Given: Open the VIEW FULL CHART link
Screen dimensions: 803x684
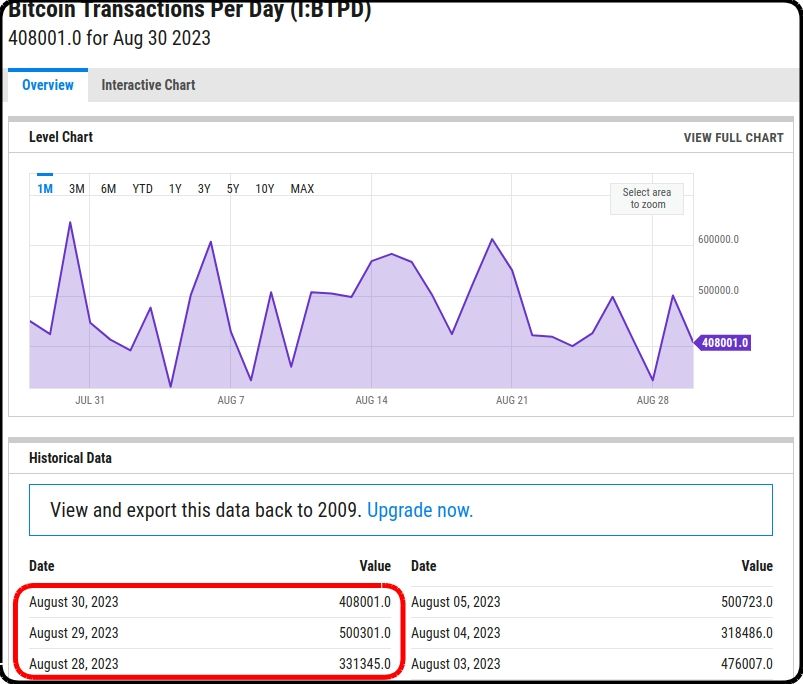Looking at the screenshot, I should tap(733, 138).
